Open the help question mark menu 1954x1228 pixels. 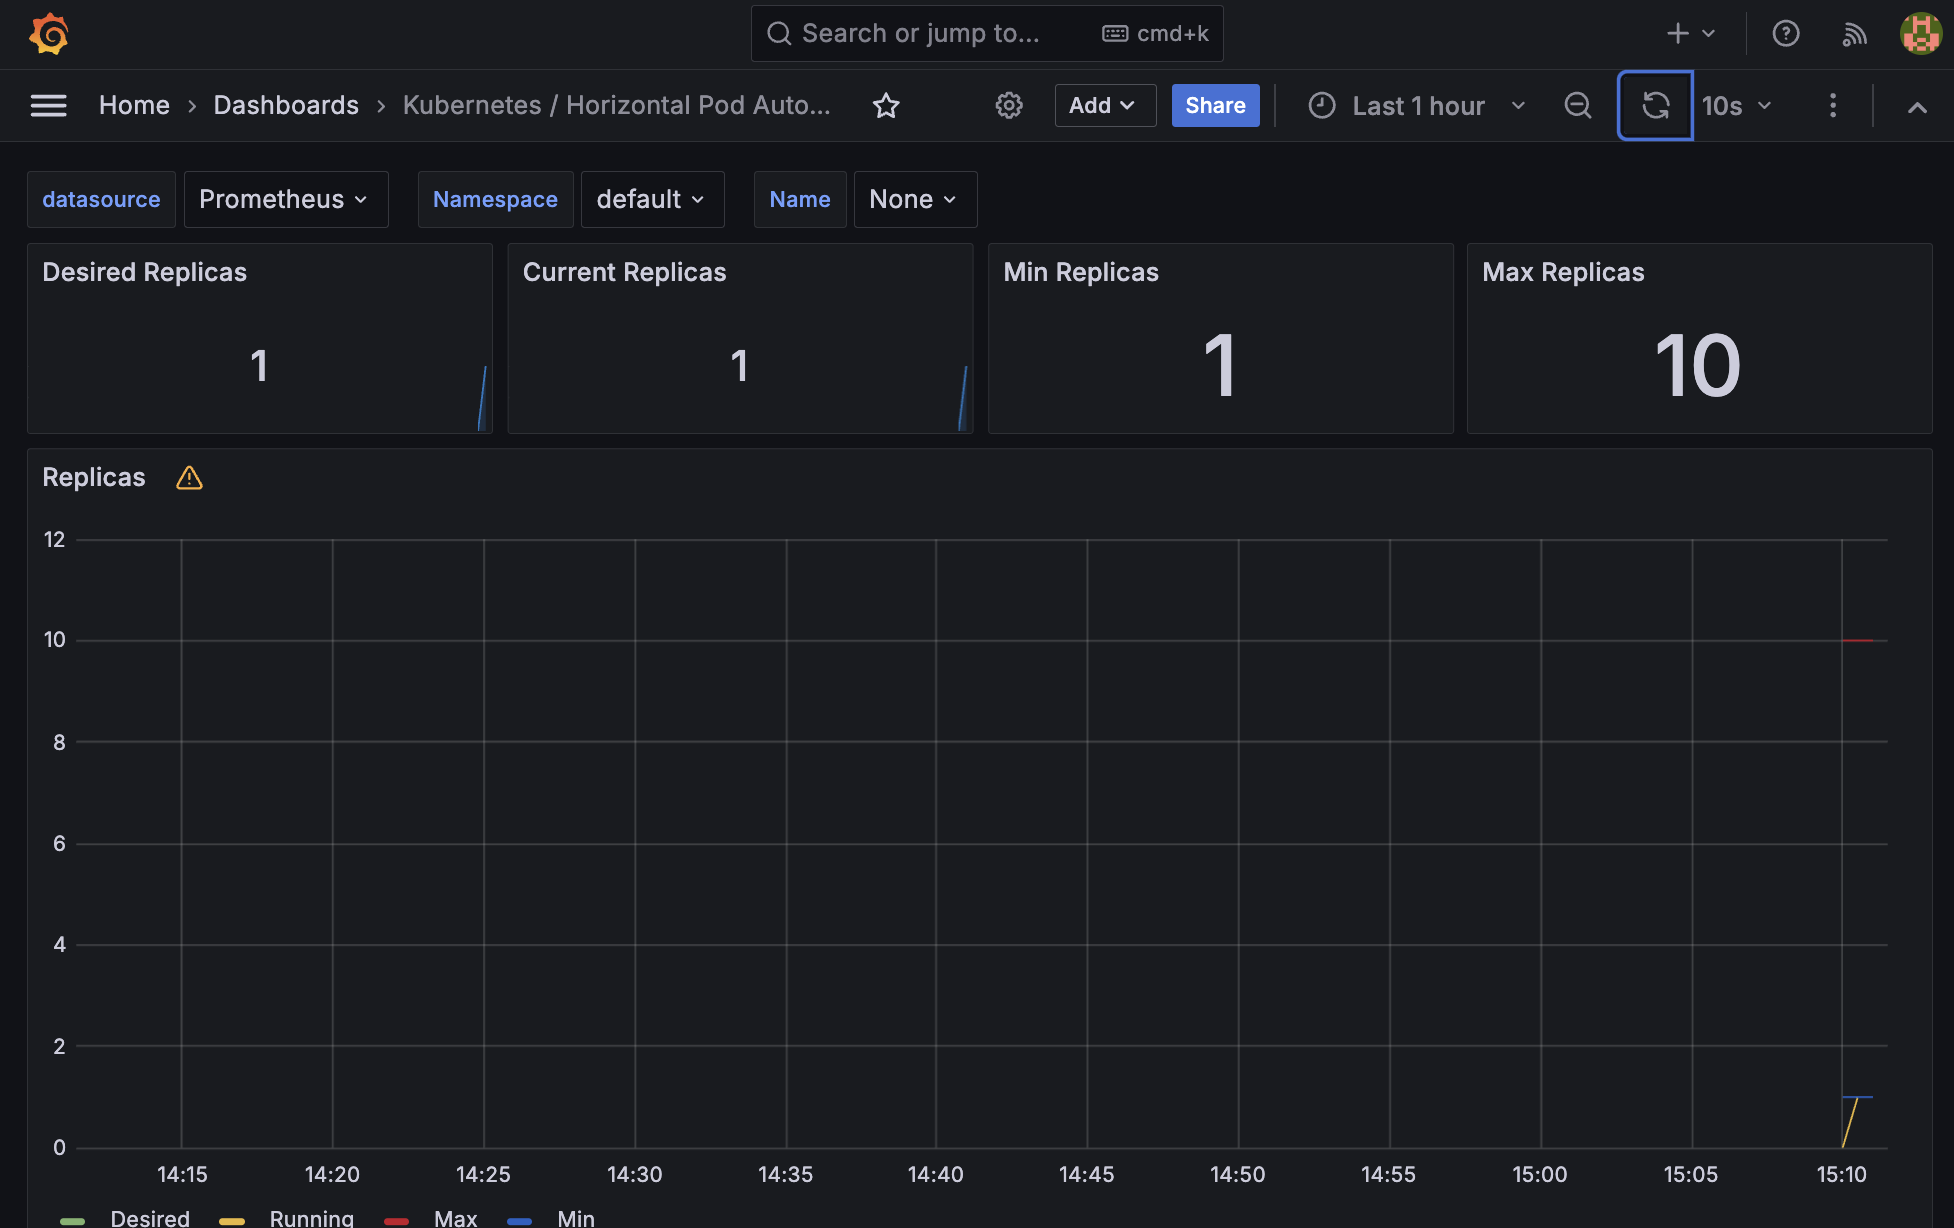click(x=1785, y=34)
